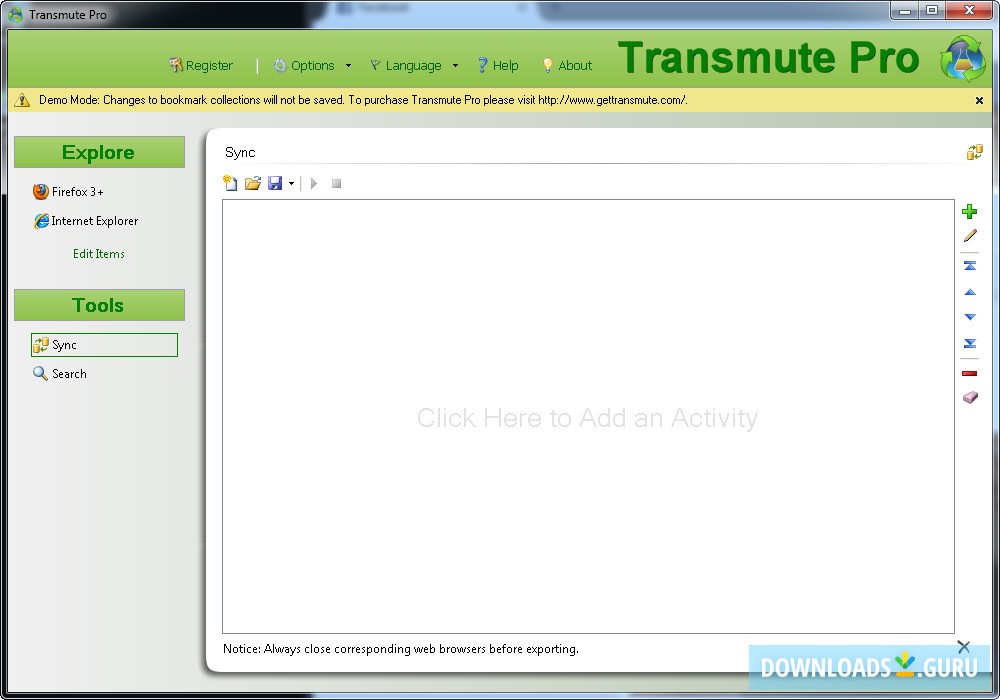Screen dimensions: 1000x700
Task: Click the magnifier Search icon
Action: pos(40,374)
